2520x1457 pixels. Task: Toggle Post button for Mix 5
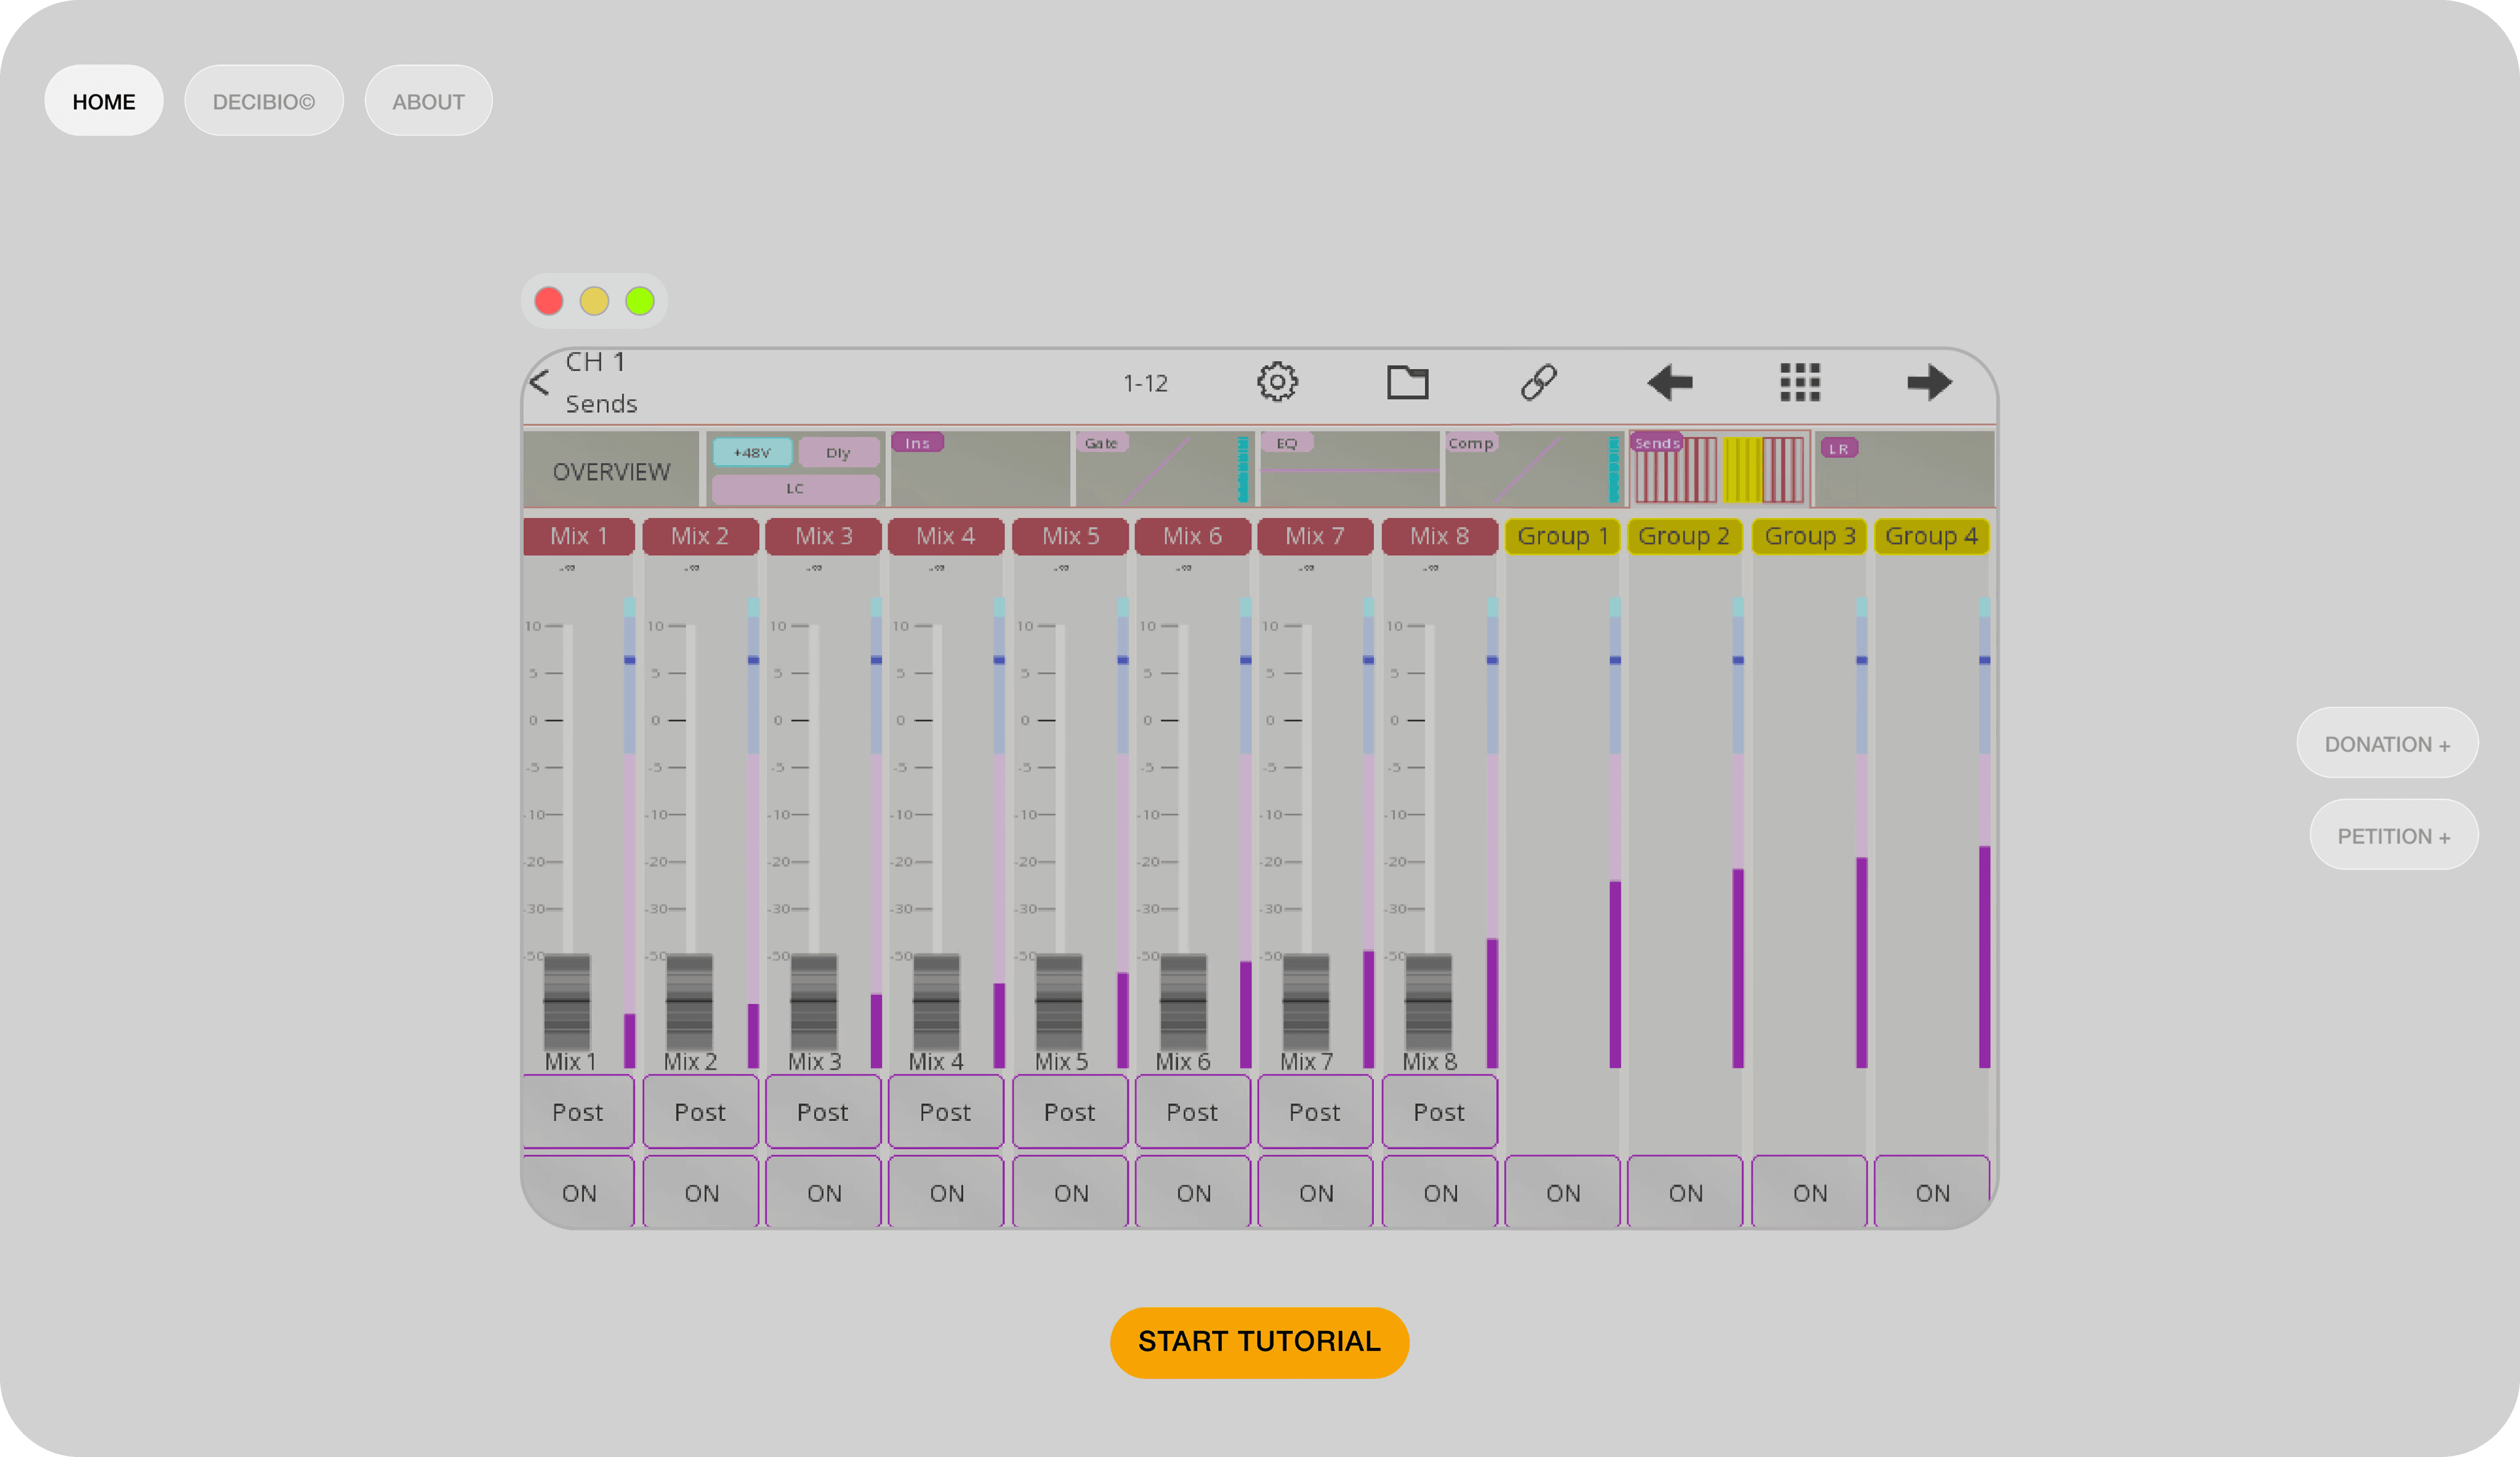[x=1069, y=1112]
